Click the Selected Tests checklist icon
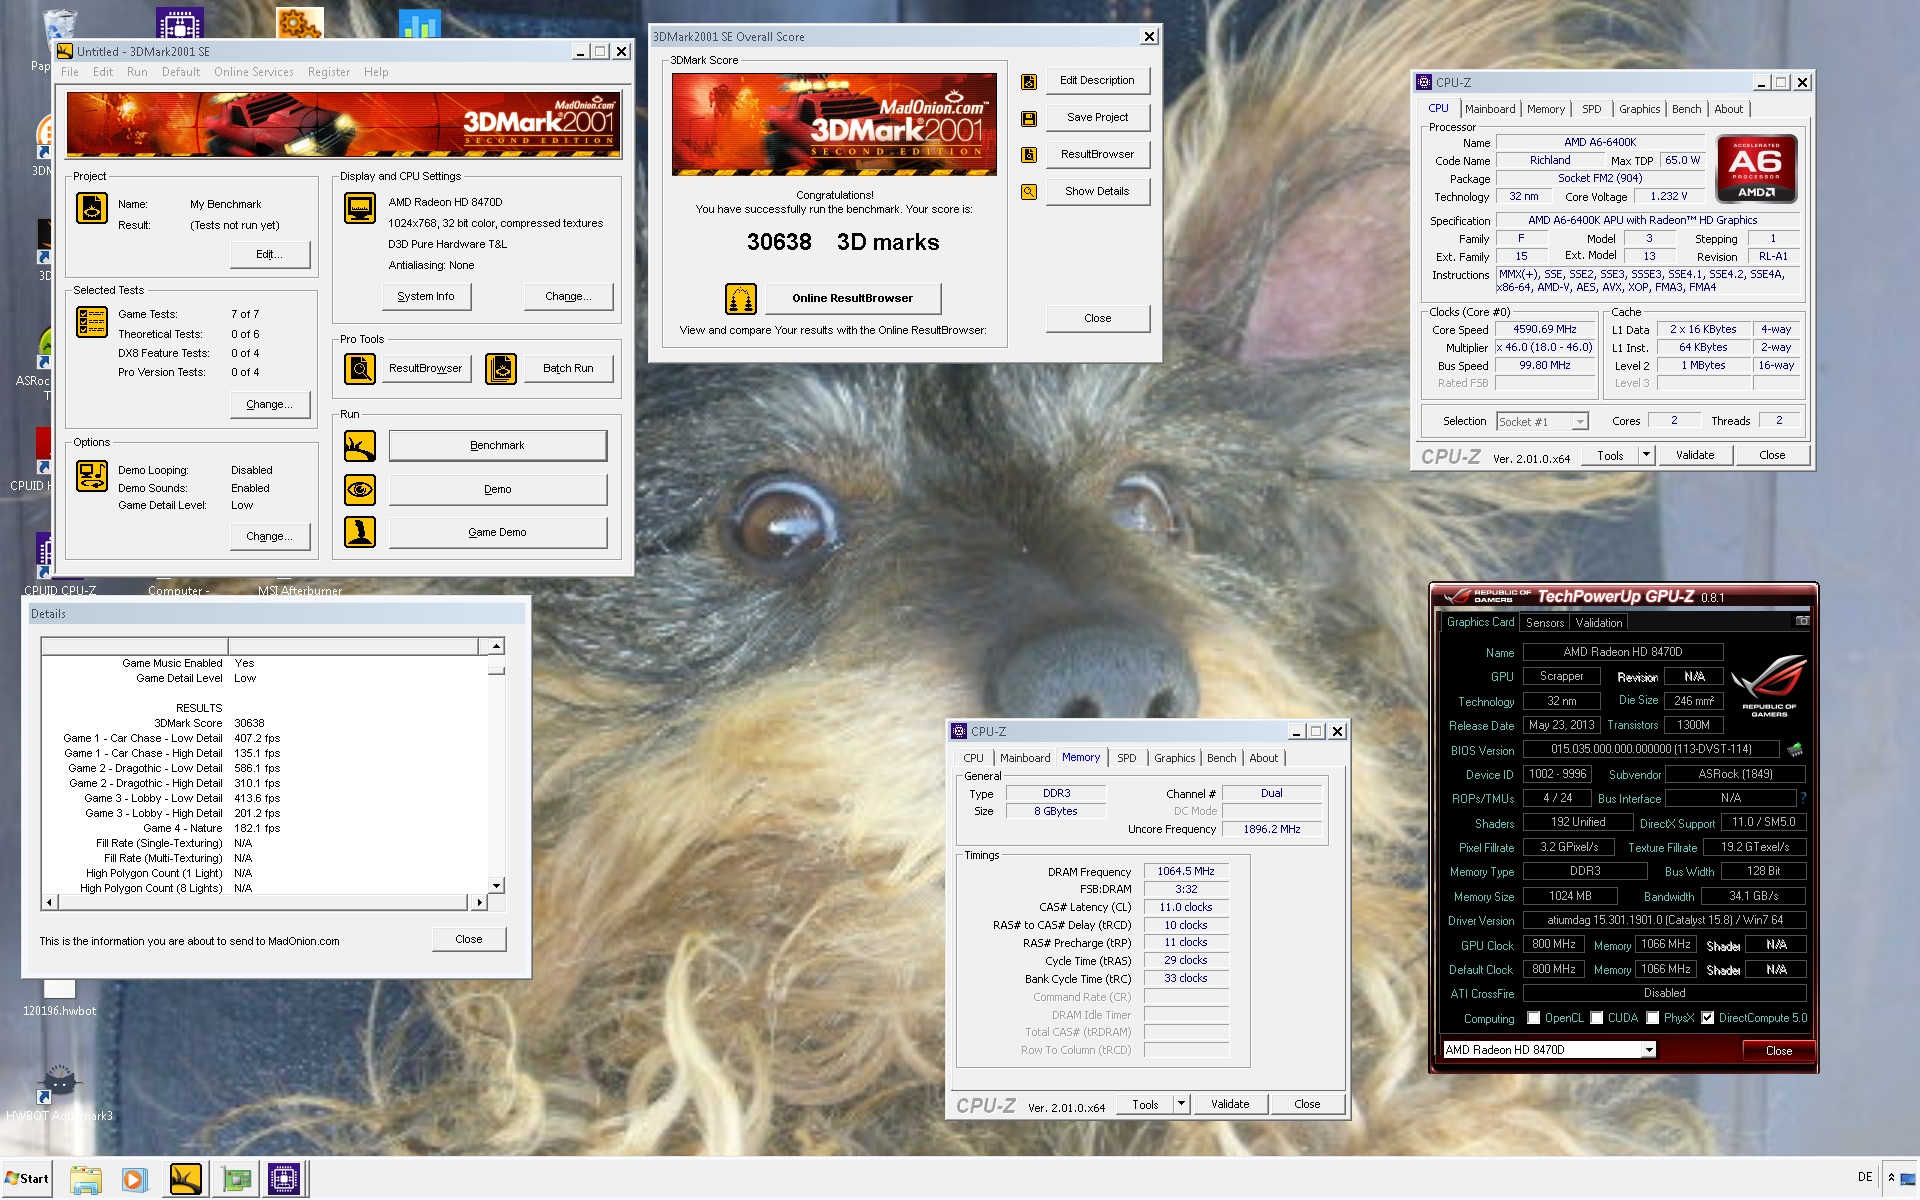Screen dimensions: 1920x1200 click(92, 322)
